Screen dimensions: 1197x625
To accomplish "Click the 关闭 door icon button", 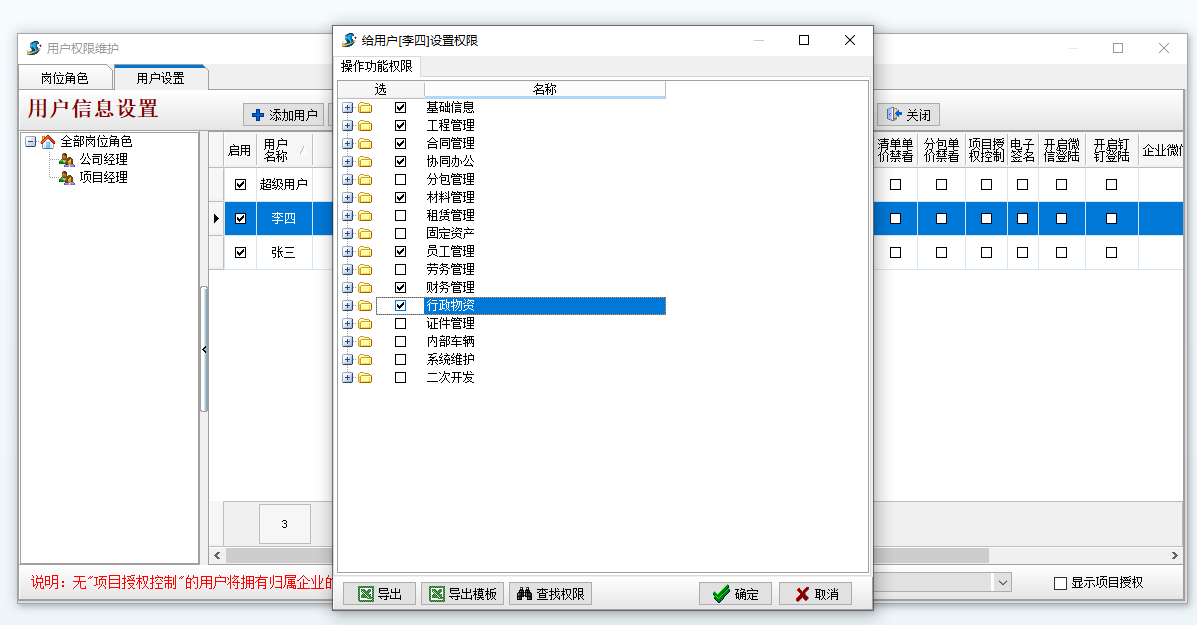I will [895, 115].
